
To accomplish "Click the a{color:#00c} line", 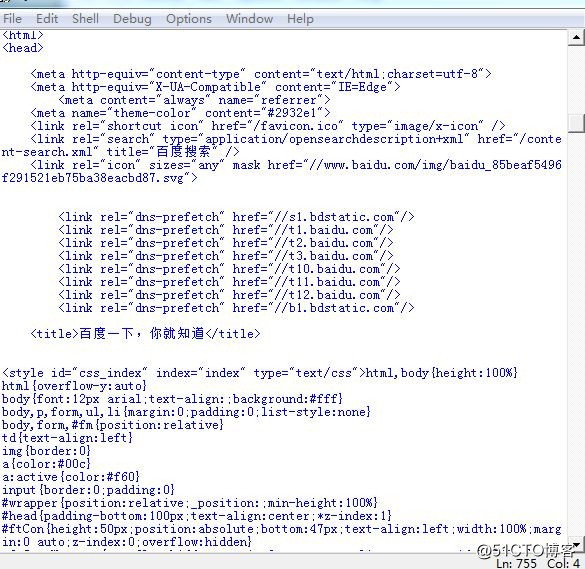I will 46,464.
